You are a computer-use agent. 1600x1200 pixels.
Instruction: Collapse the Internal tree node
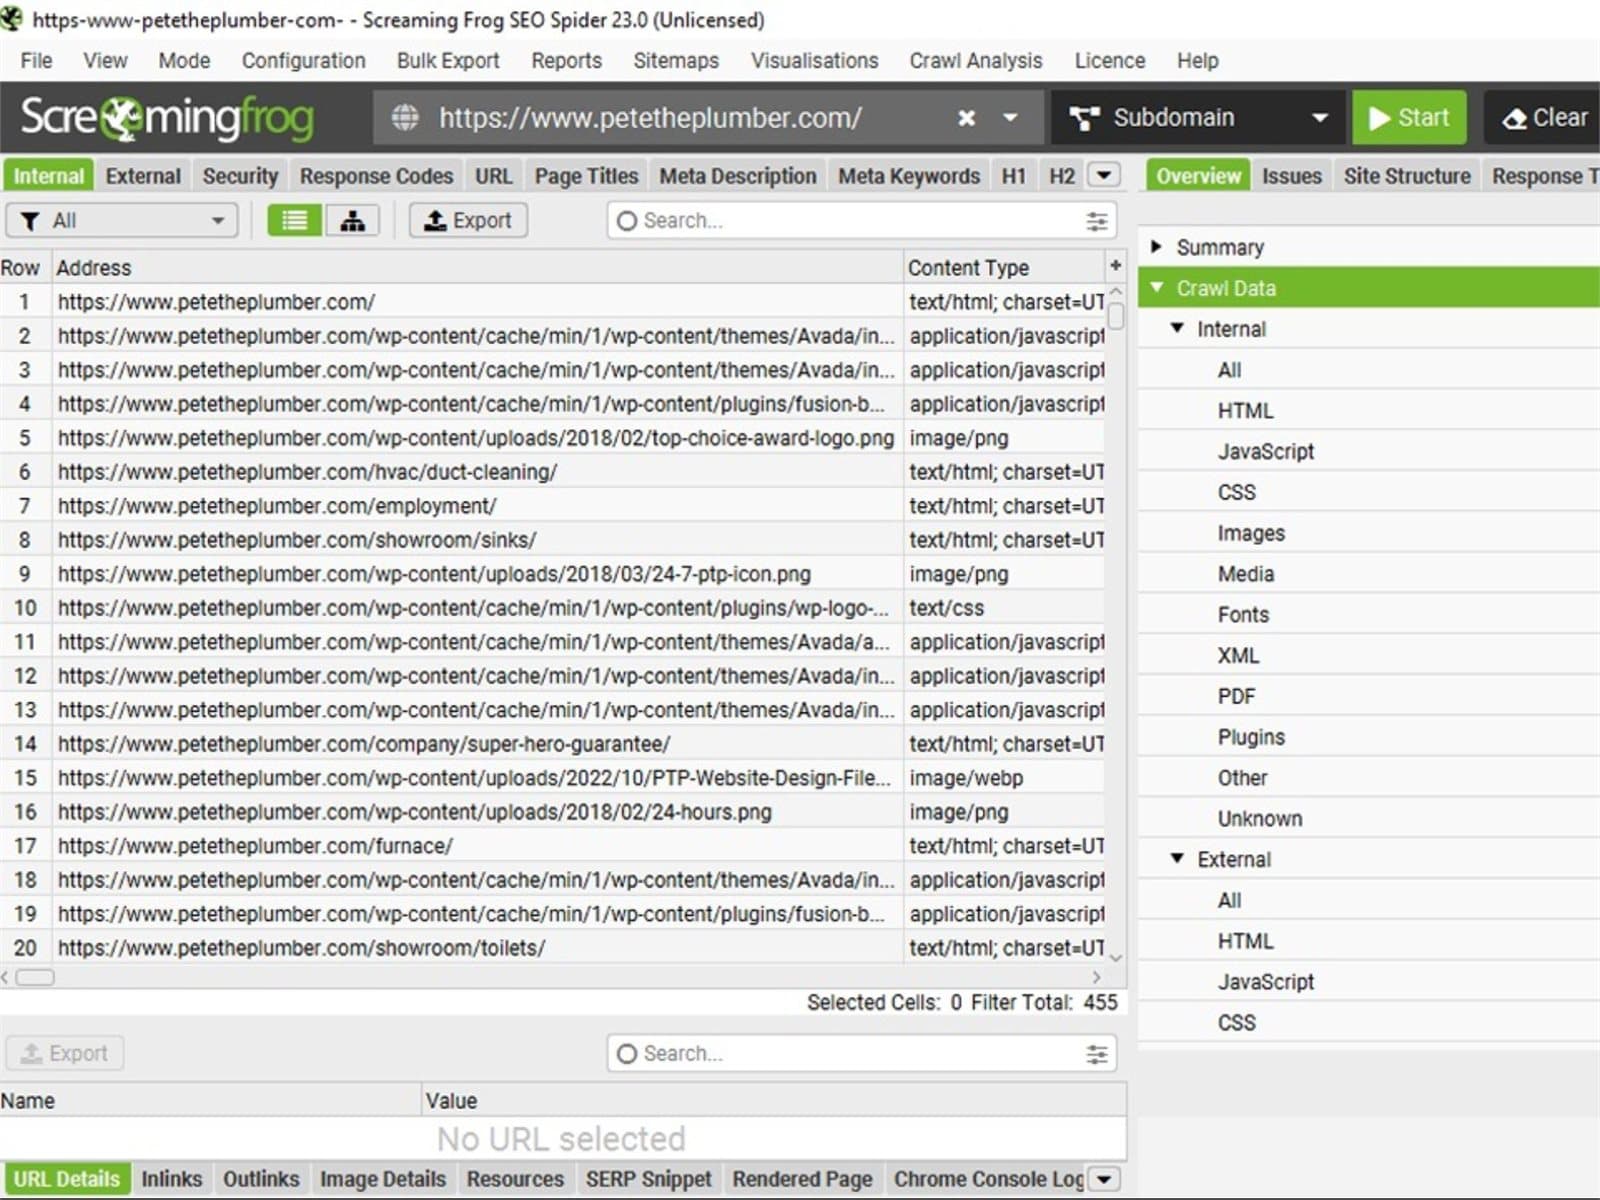[x=1177, y=328]
